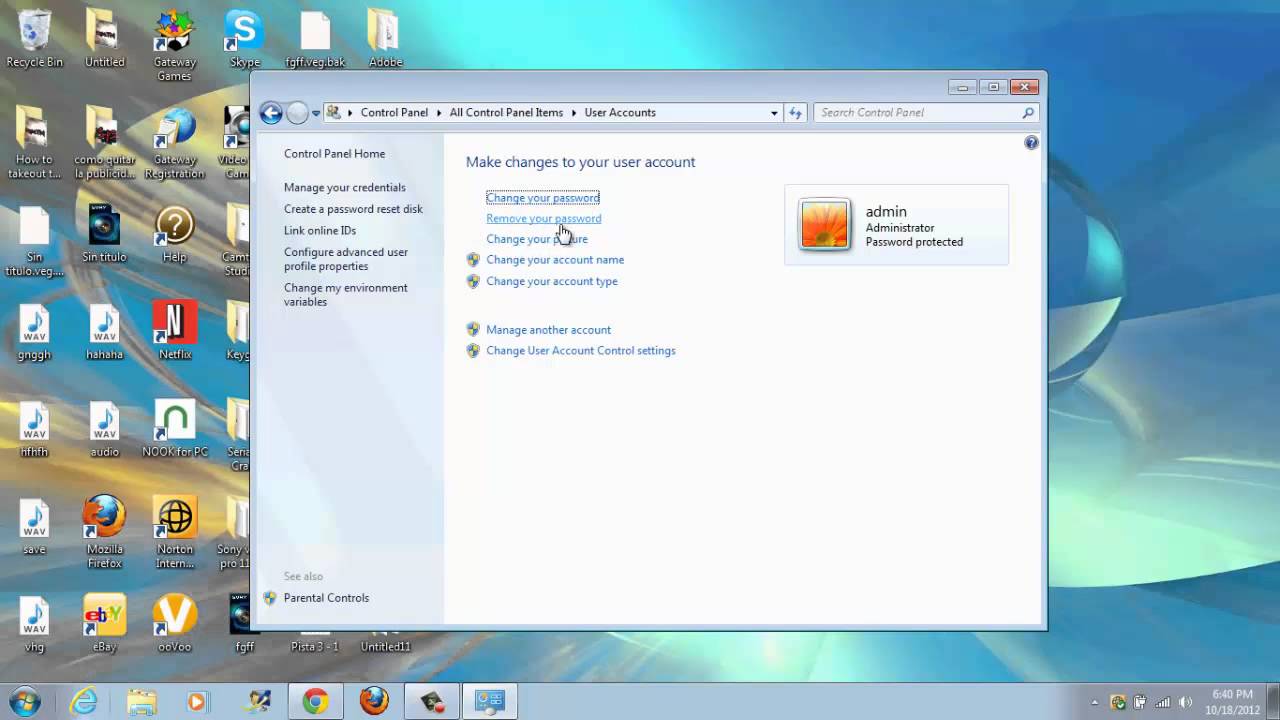Select the fgff.veg.bak file icon
The image size is (1280, 720).
[x=315, y=39]
